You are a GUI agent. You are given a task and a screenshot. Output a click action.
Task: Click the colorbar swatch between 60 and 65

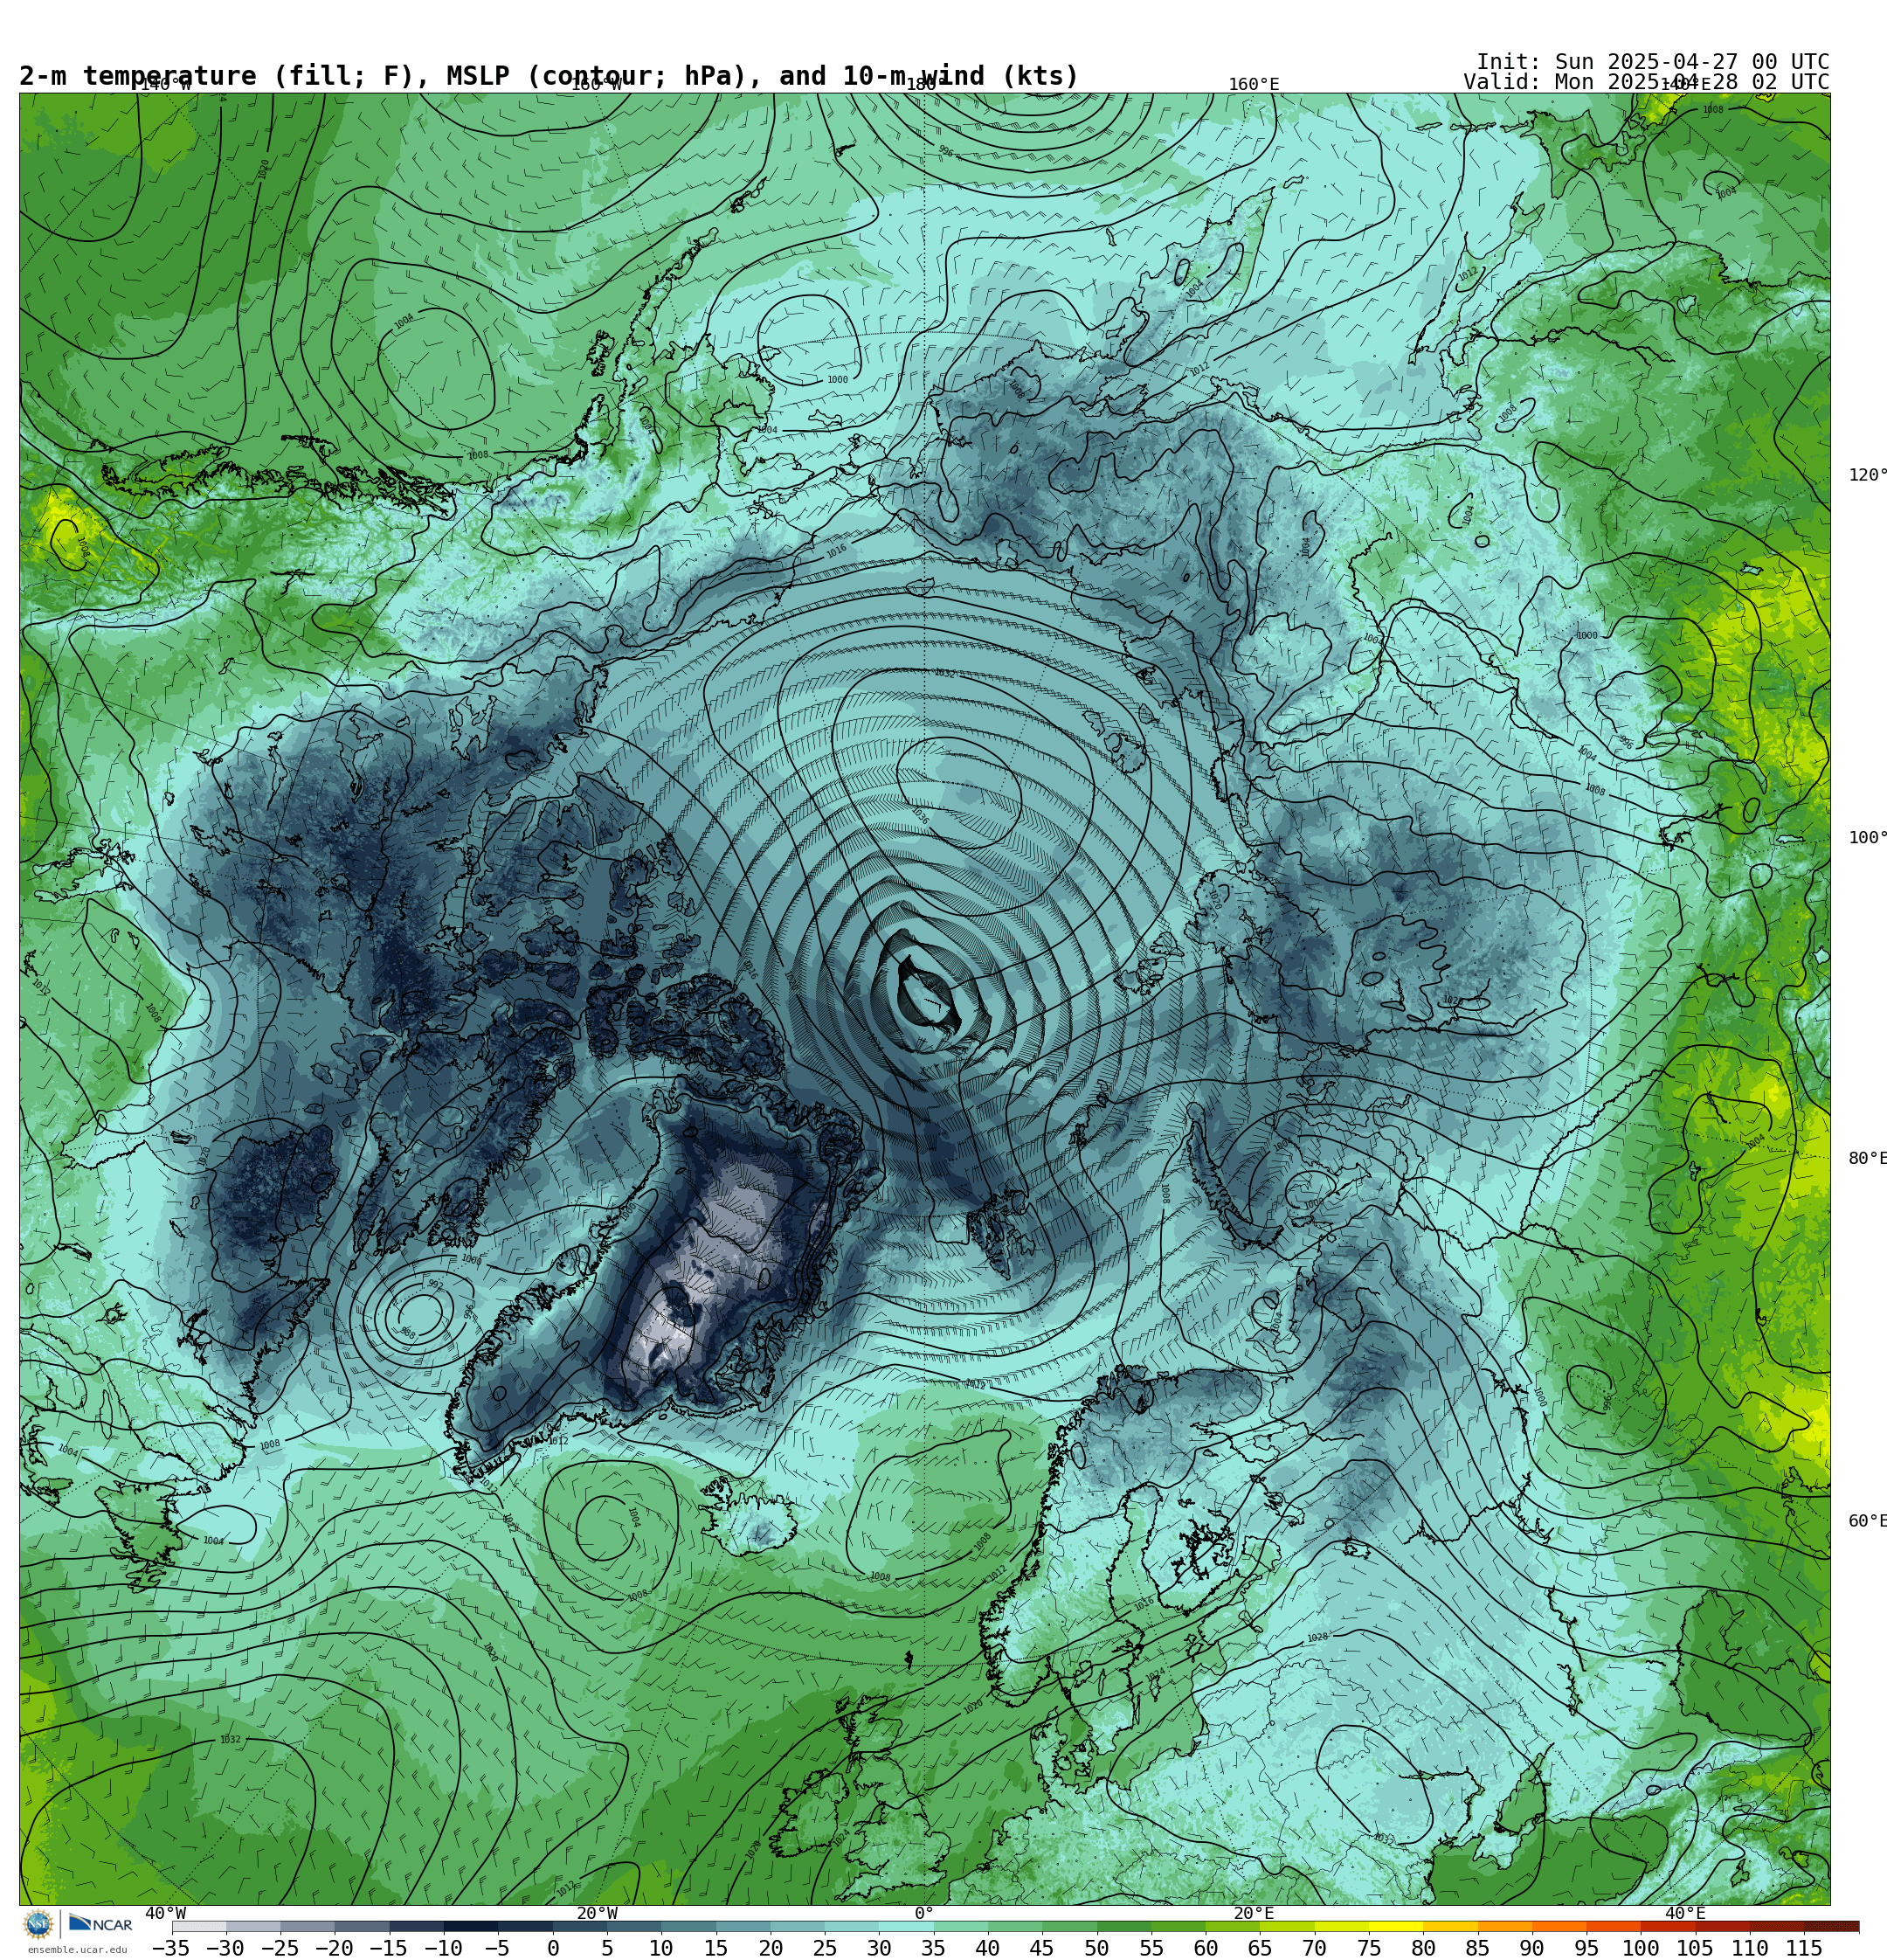[x=1233, y=1926]
